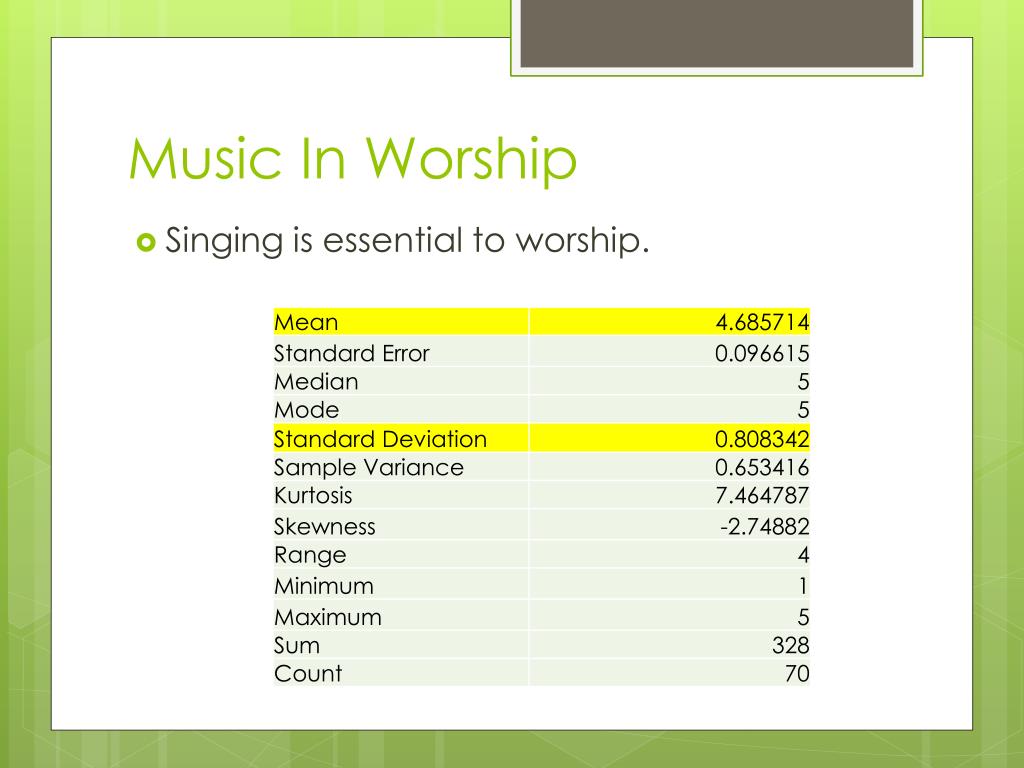Image resolution: width=1024 pixels, height=768 pixels.
Task: Select the Range value 4
Action: point(803,555)
